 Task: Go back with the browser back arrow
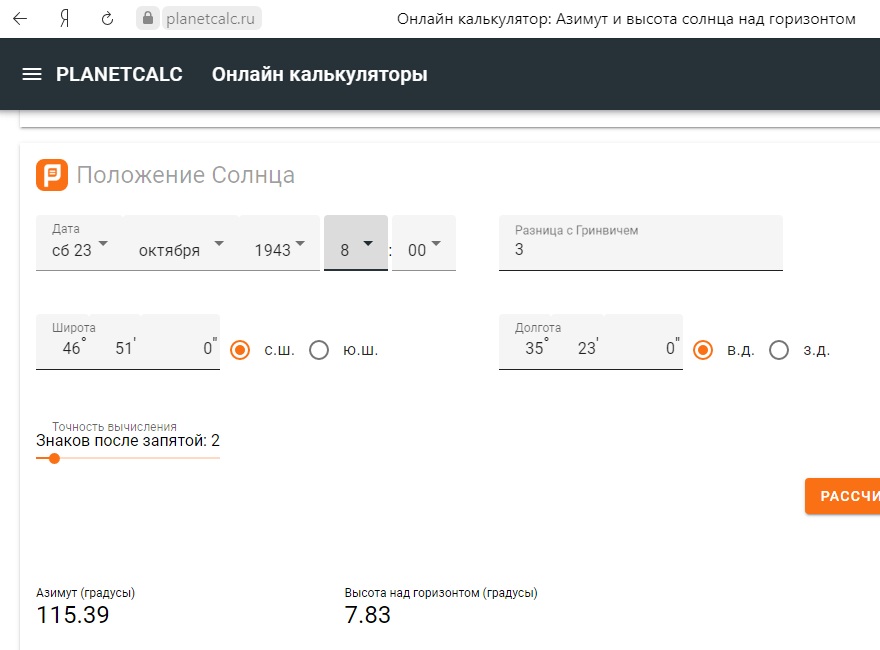point(20,19)
